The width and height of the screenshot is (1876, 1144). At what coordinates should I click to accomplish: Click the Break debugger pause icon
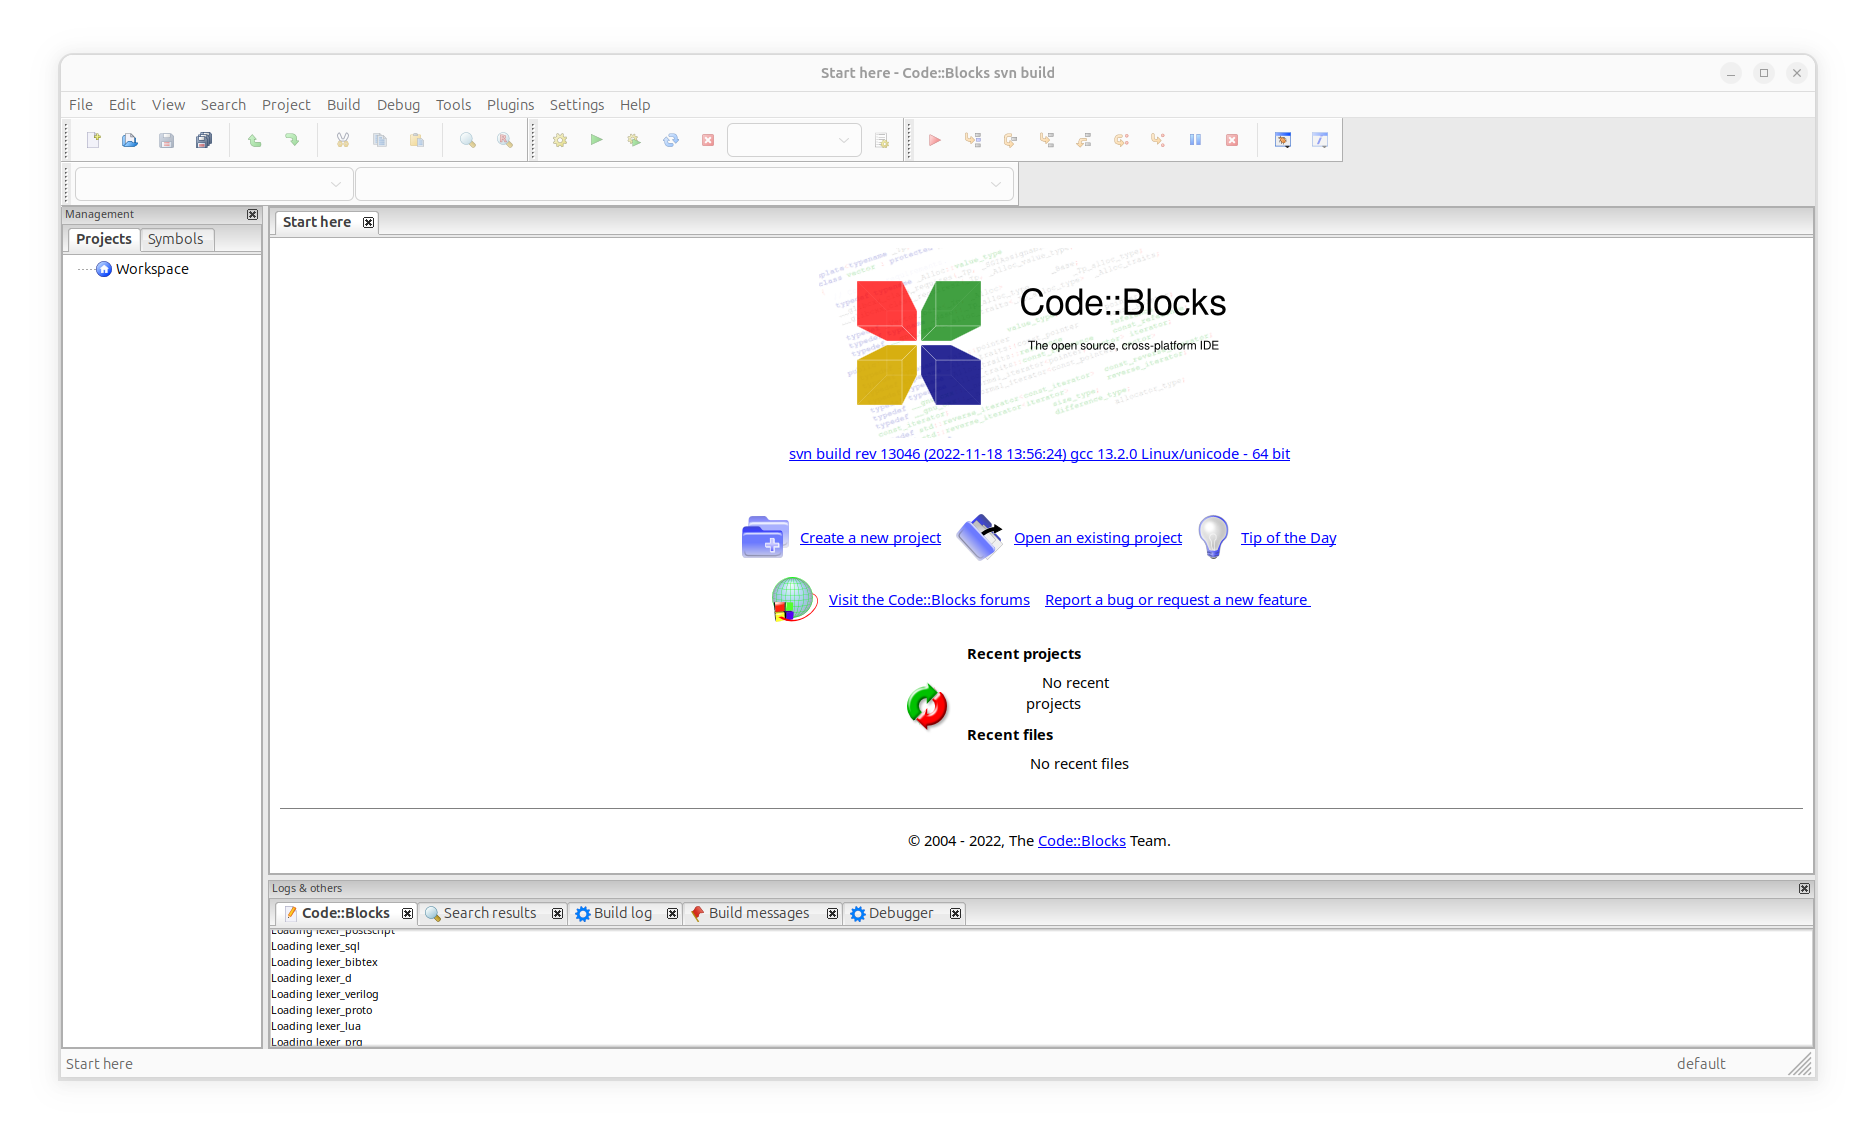click(1195, 140)
